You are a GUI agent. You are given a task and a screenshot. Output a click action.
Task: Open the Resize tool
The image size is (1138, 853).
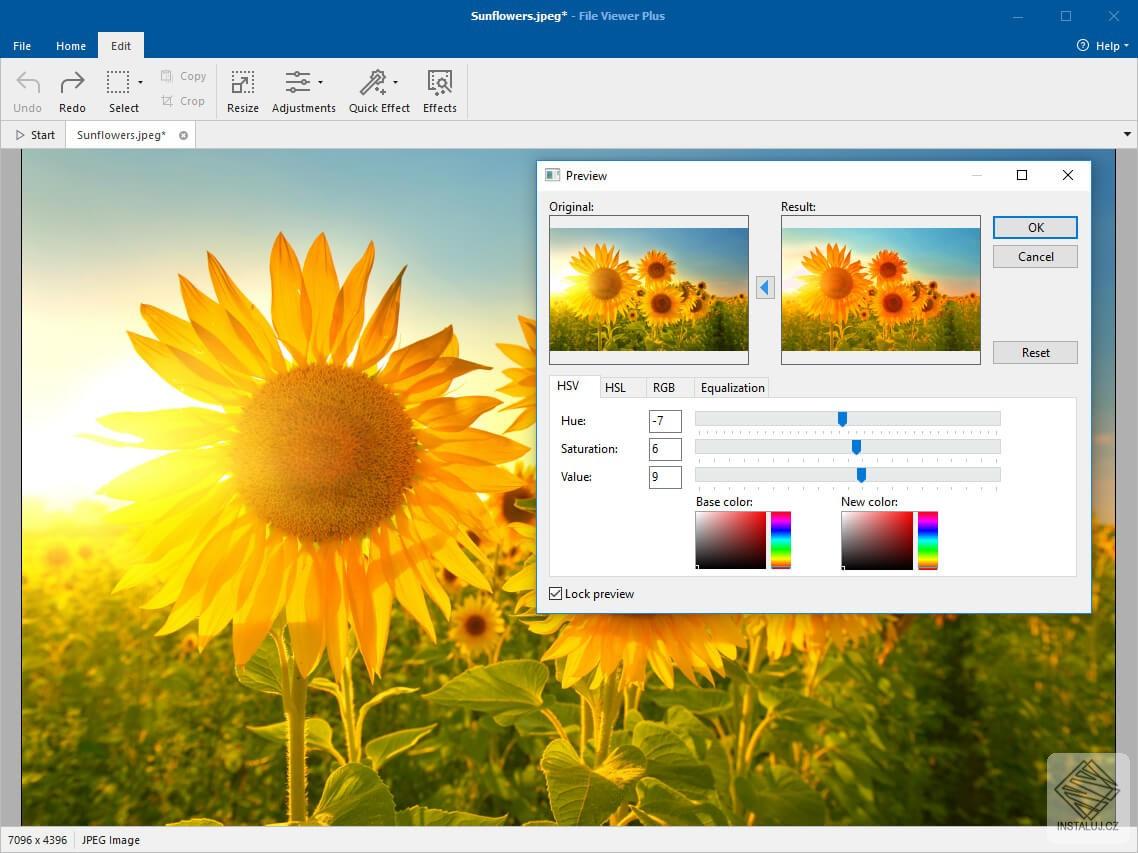pyautogui.click(x=242, y=90)
